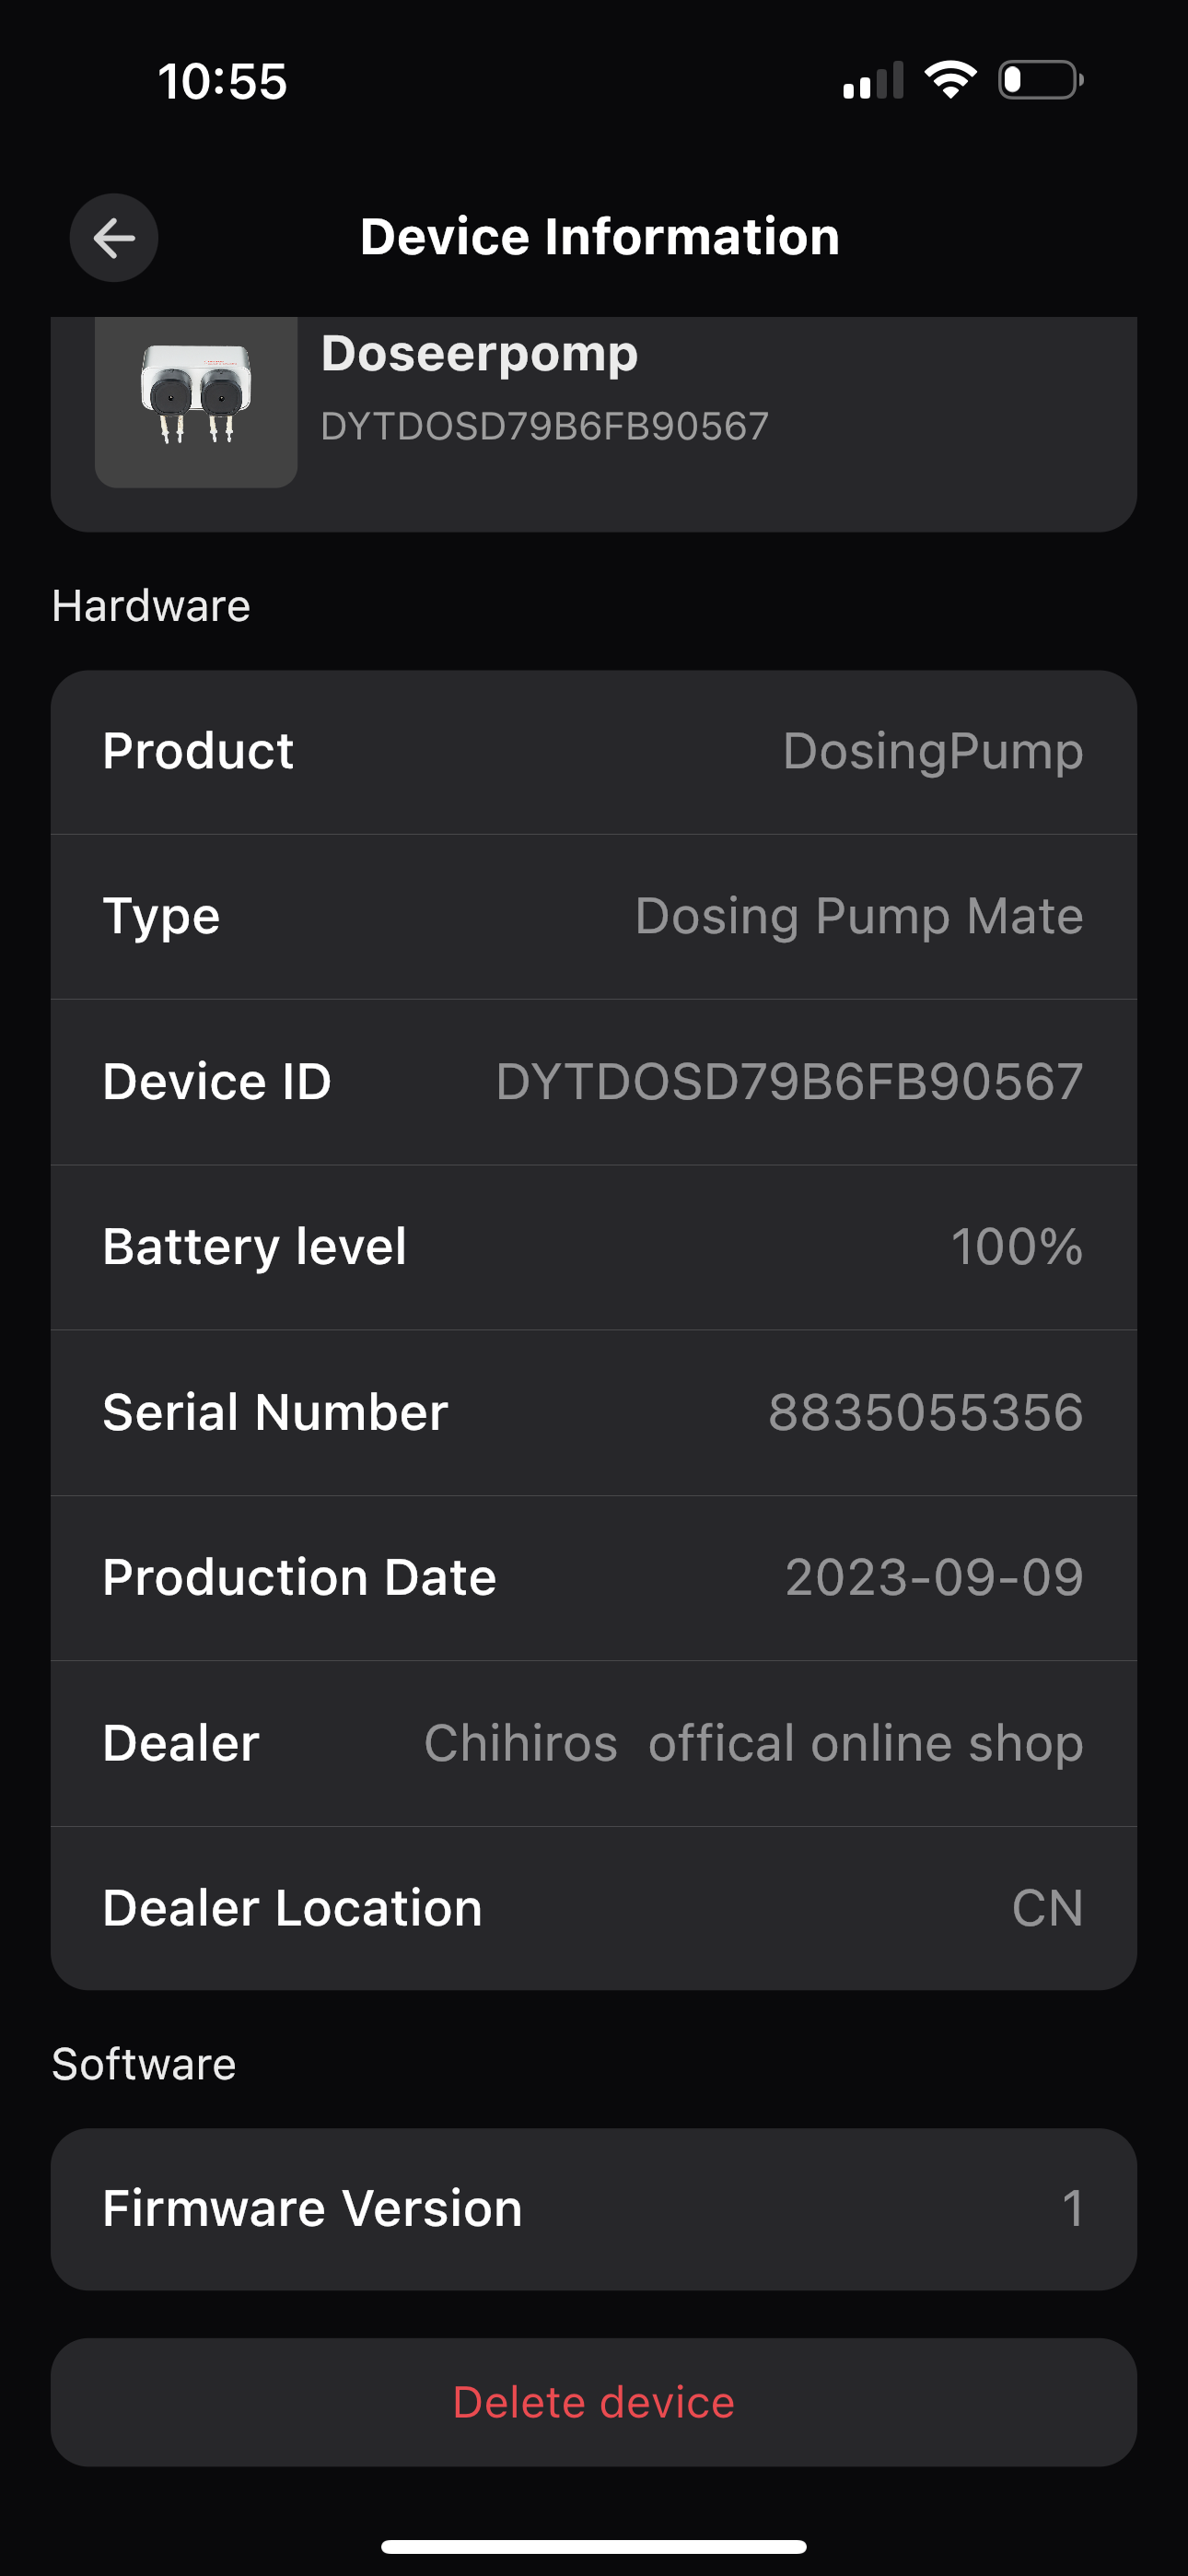Tap the back arrow button
The width and height of the screenshot is (1188, 2576).
coord(114,238)
